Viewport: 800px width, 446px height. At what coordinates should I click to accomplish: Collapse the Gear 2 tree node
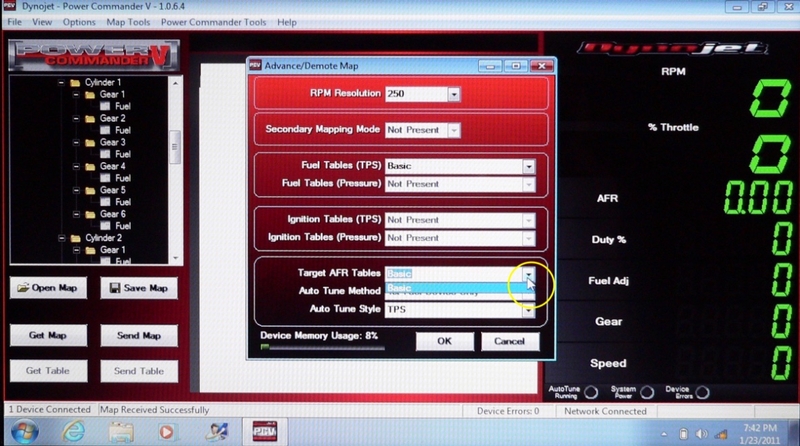[x=75, y=118]
